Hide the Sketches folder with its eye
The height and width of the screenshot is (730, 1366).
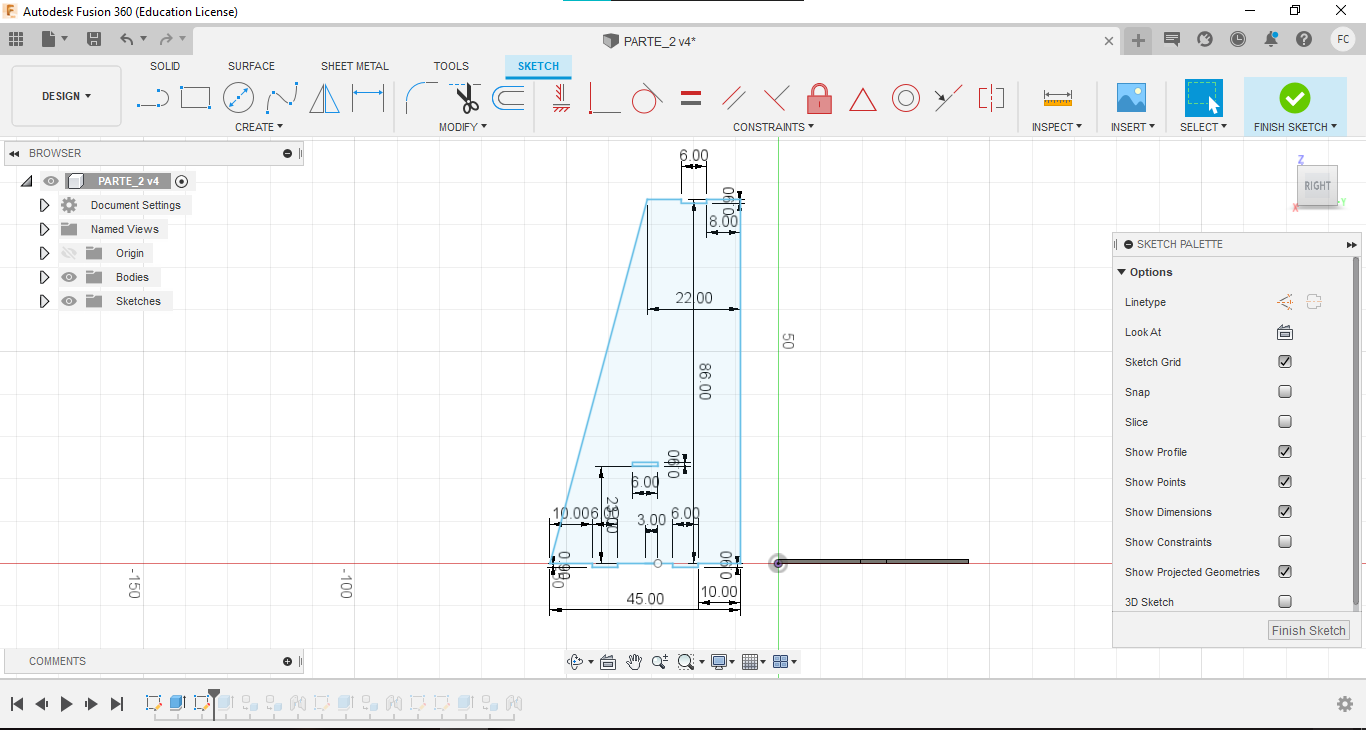[69, 301]
